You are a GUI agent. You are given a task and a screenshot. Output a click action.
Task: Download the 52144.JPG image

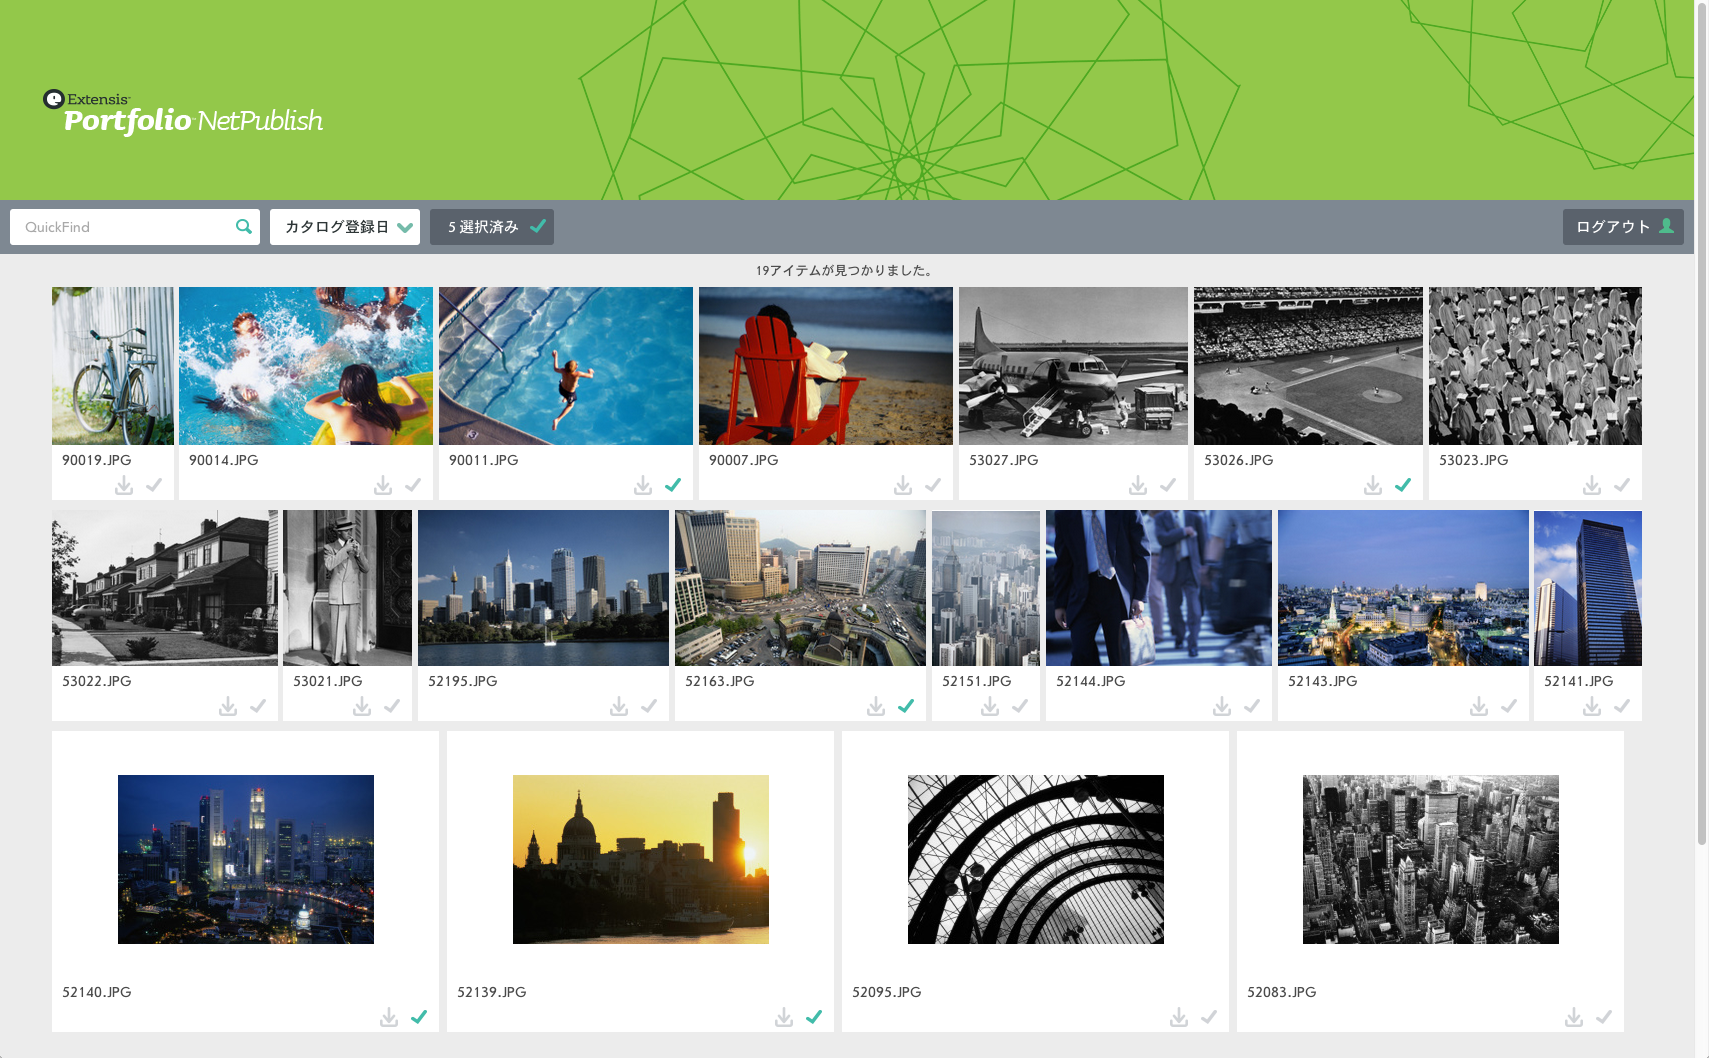[1222, 706]
